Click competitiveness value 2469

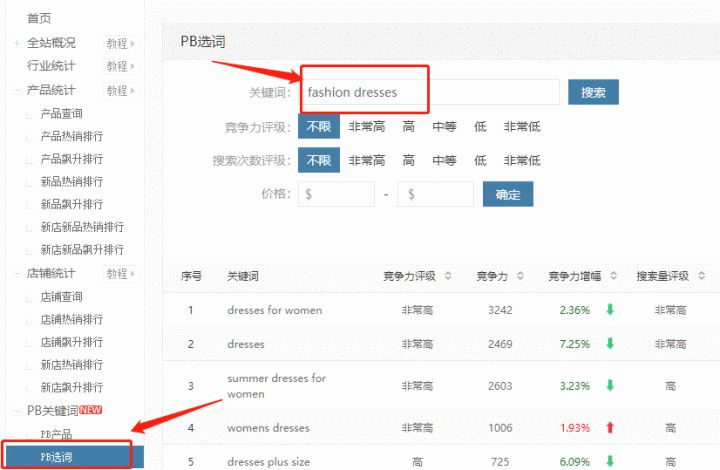coord(500,344)
